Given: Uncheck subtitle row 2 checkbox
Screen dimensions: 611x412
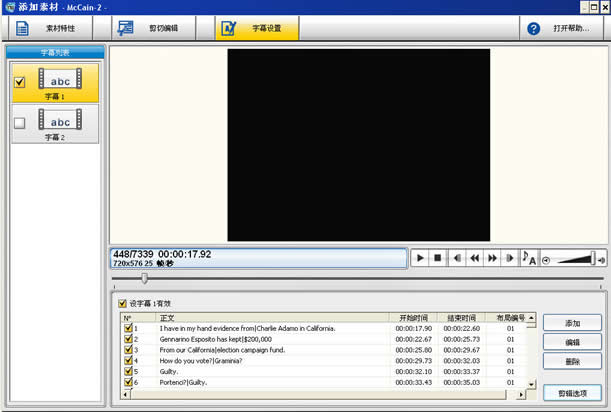Looking at the screenshot, I should pos(128,339).
